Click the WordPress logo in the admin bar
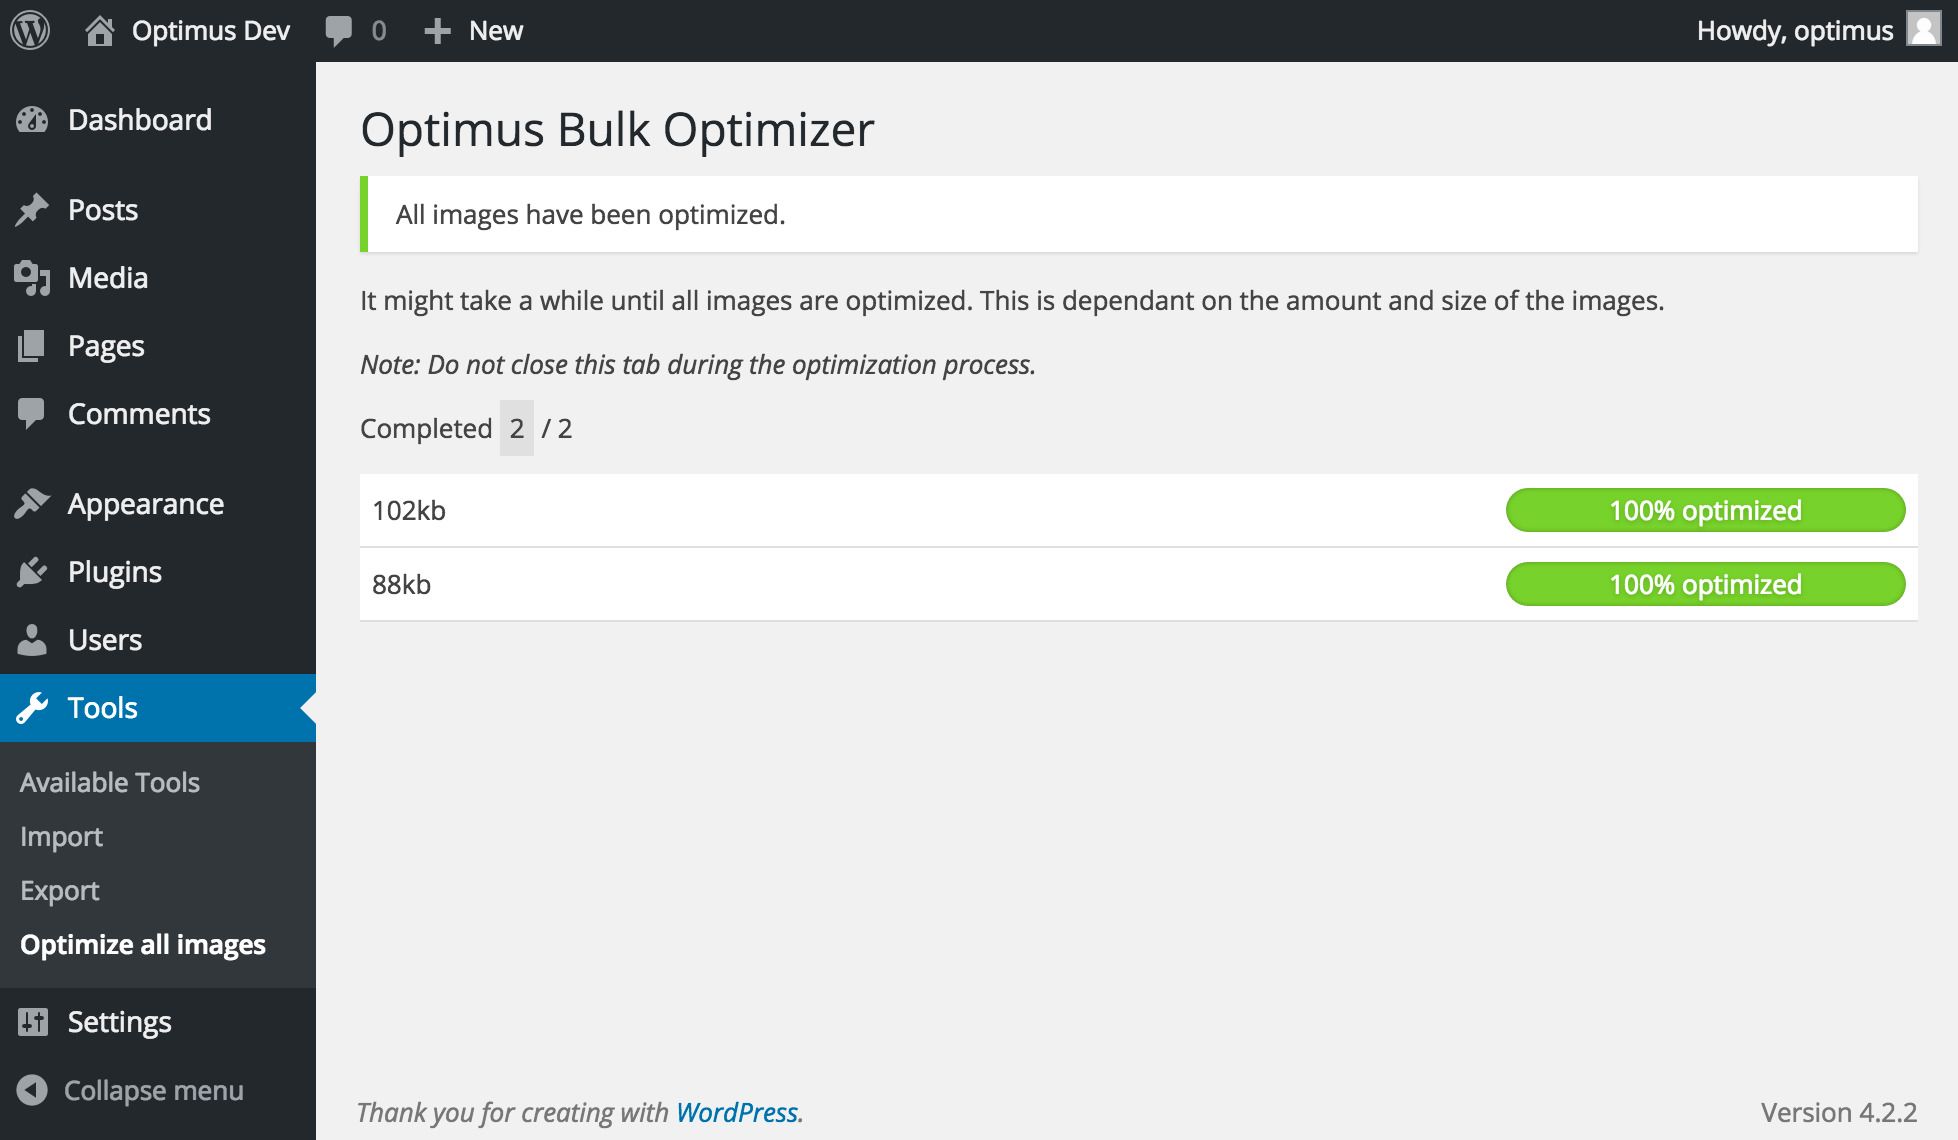The height and width of the screenshot is (1140, 1958). pos(31,29)
